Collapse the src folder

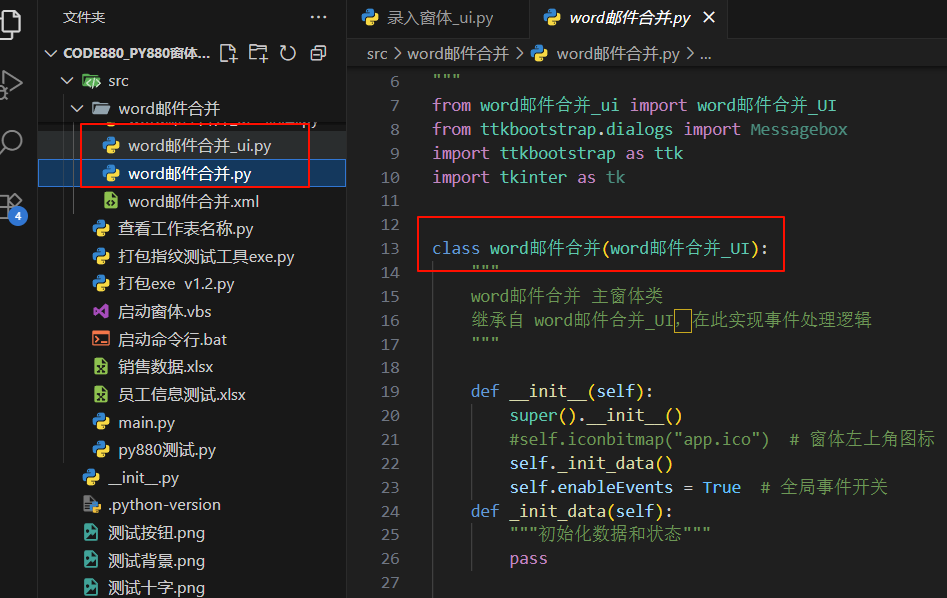(x=68, y=80)
